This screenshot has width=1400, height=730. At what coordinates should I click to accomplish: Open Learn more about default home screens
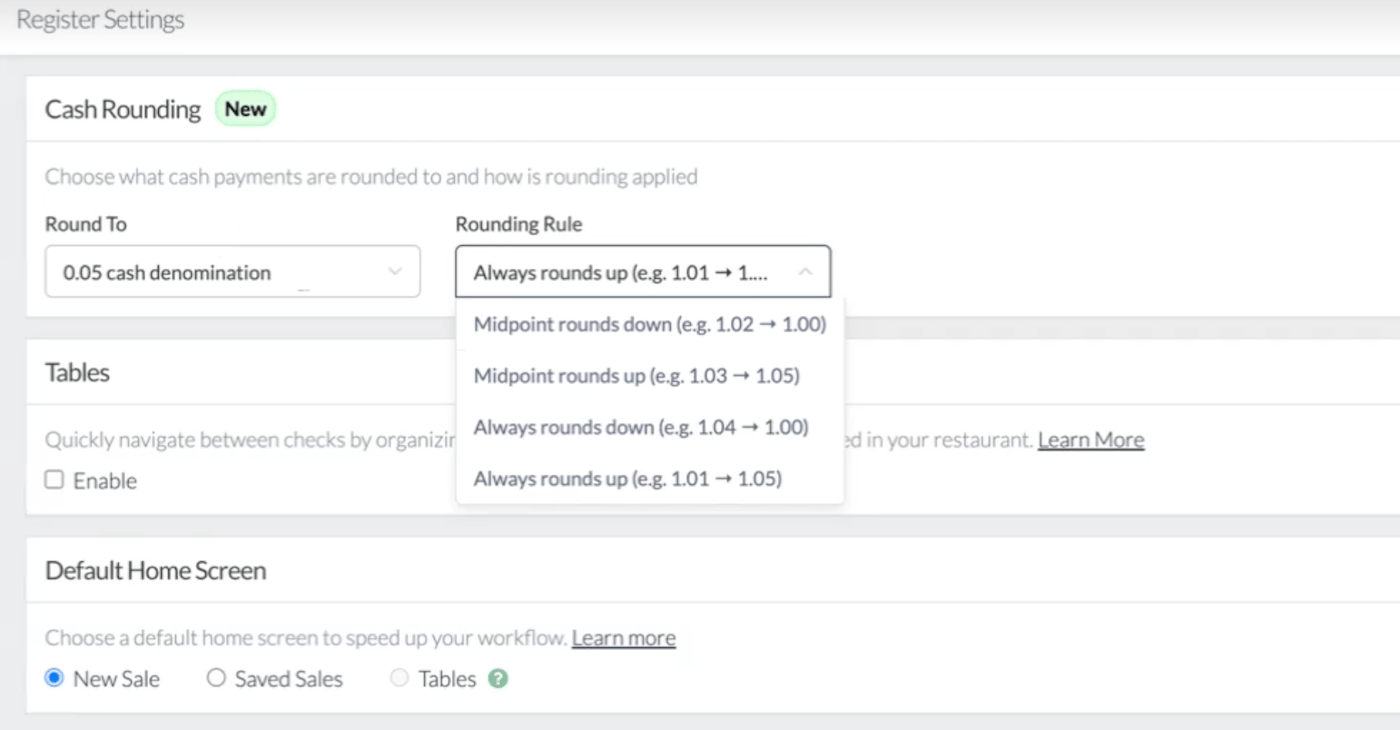tap(623, 637)
